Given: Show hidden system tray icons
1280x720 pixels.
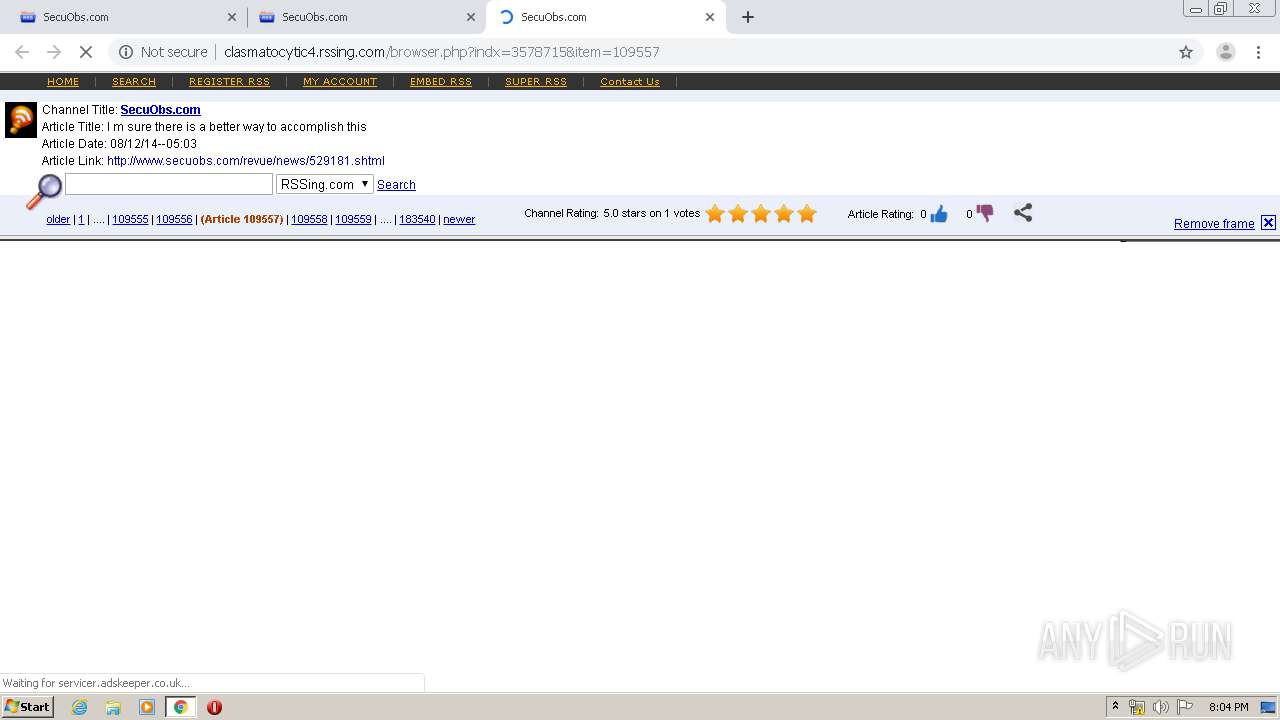Looking at the screenshot, I should 1115,707.
